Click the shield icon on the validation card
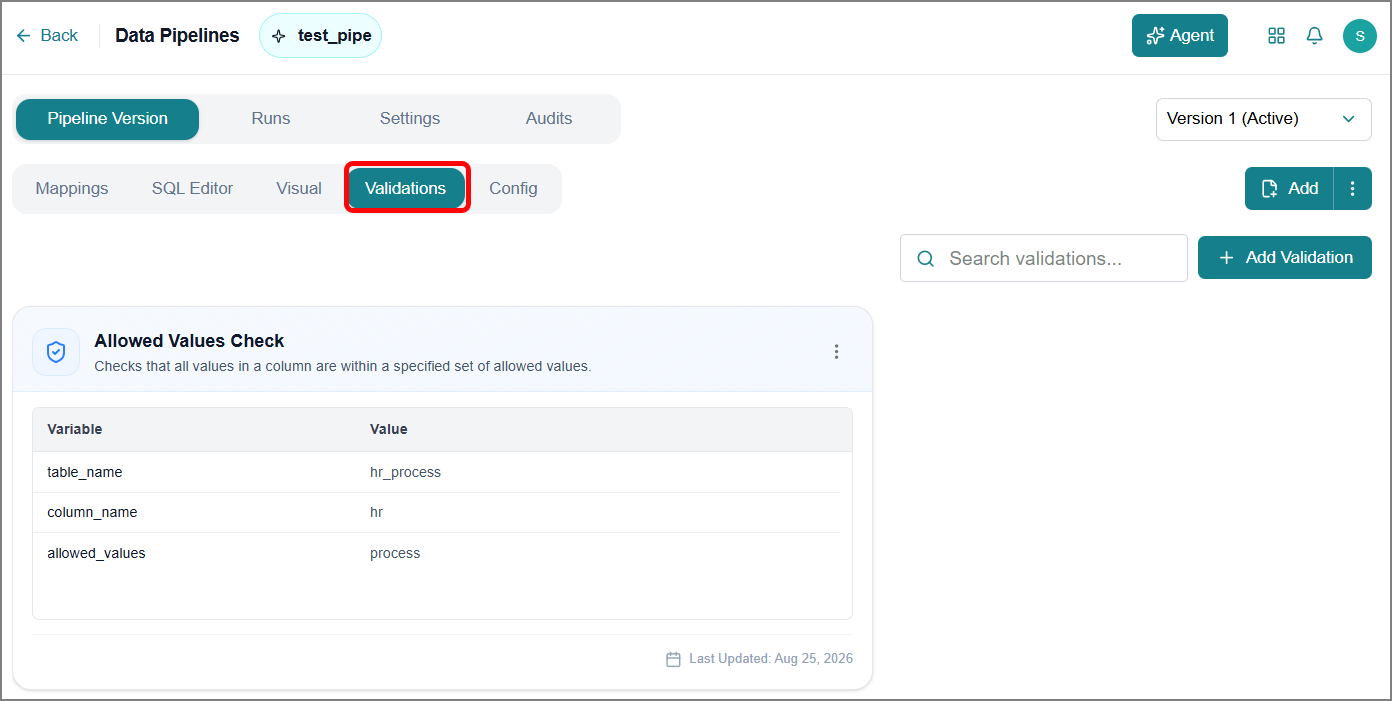 56,352
